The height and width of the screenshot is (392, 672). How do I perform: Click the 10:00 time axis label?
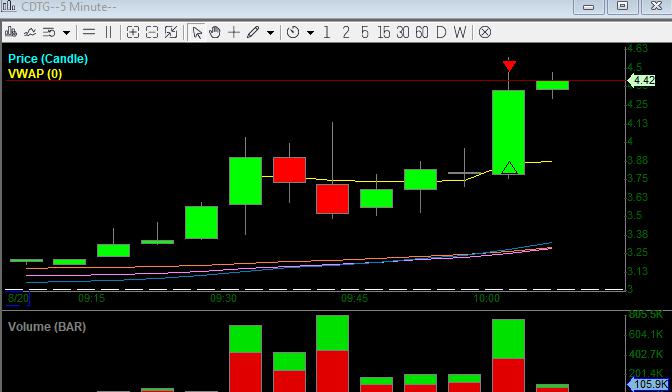pos(486,298)
